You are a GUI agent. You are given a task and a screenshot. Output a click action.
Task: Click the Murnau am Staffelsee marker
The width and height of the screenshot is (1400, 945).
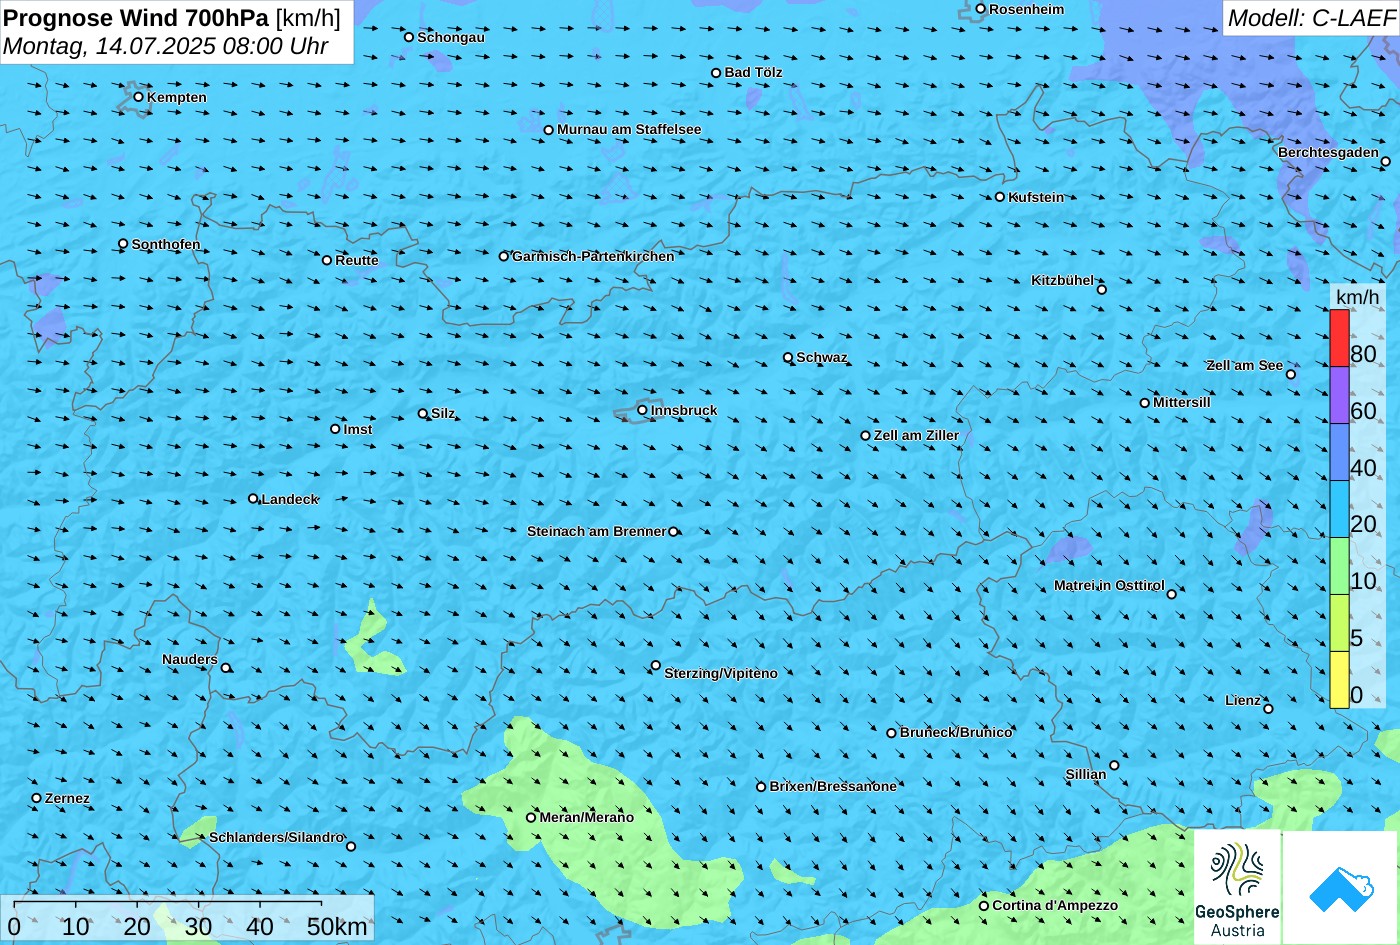tap(548, 130)
